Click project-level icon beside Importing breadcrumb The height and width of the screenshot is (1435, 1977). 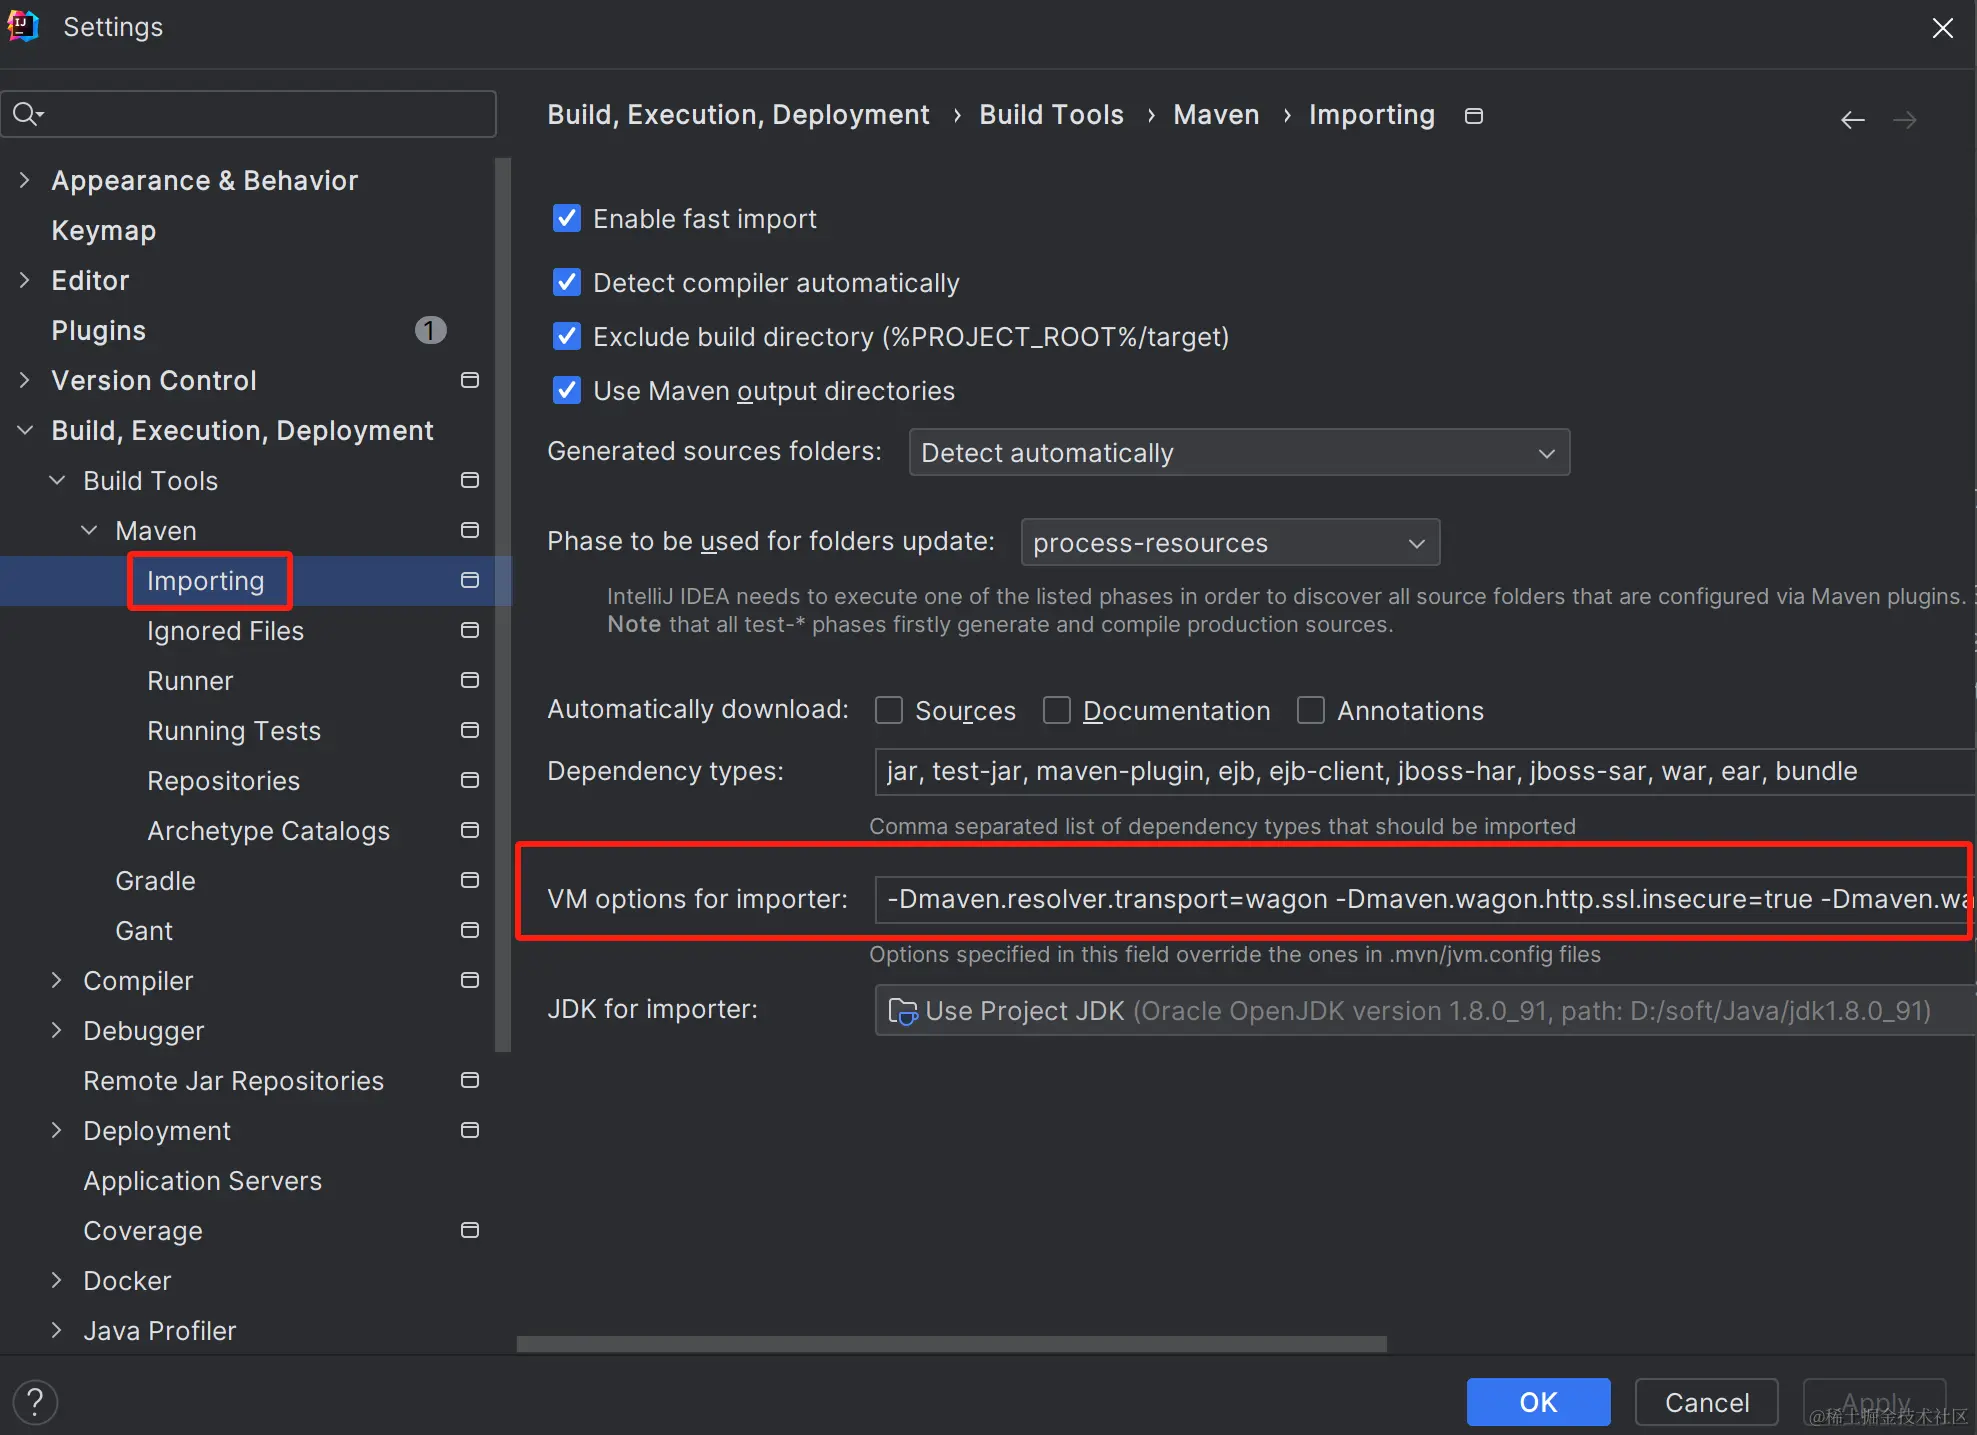coord(1473,116)
